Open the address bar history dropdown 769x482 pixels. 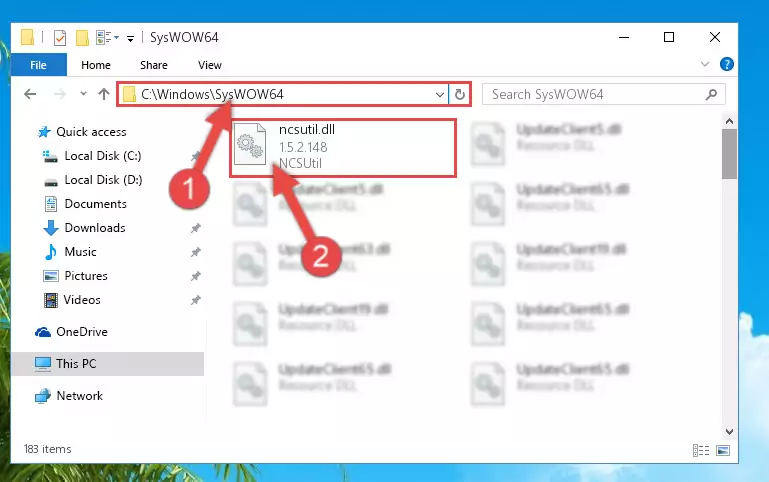[x=439, y=95]
